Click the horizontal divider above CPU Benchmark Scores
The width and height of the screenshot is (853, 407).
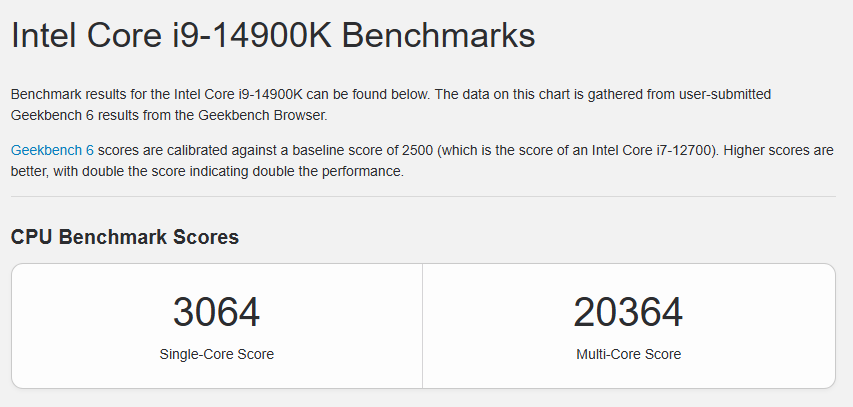423,196
